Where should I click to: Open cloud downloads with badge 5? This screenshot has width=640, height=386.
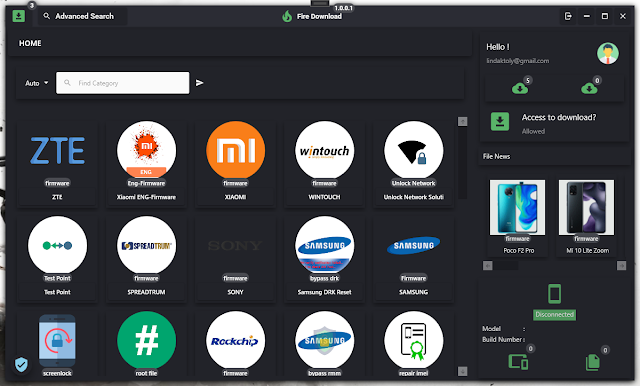(520, 88)
